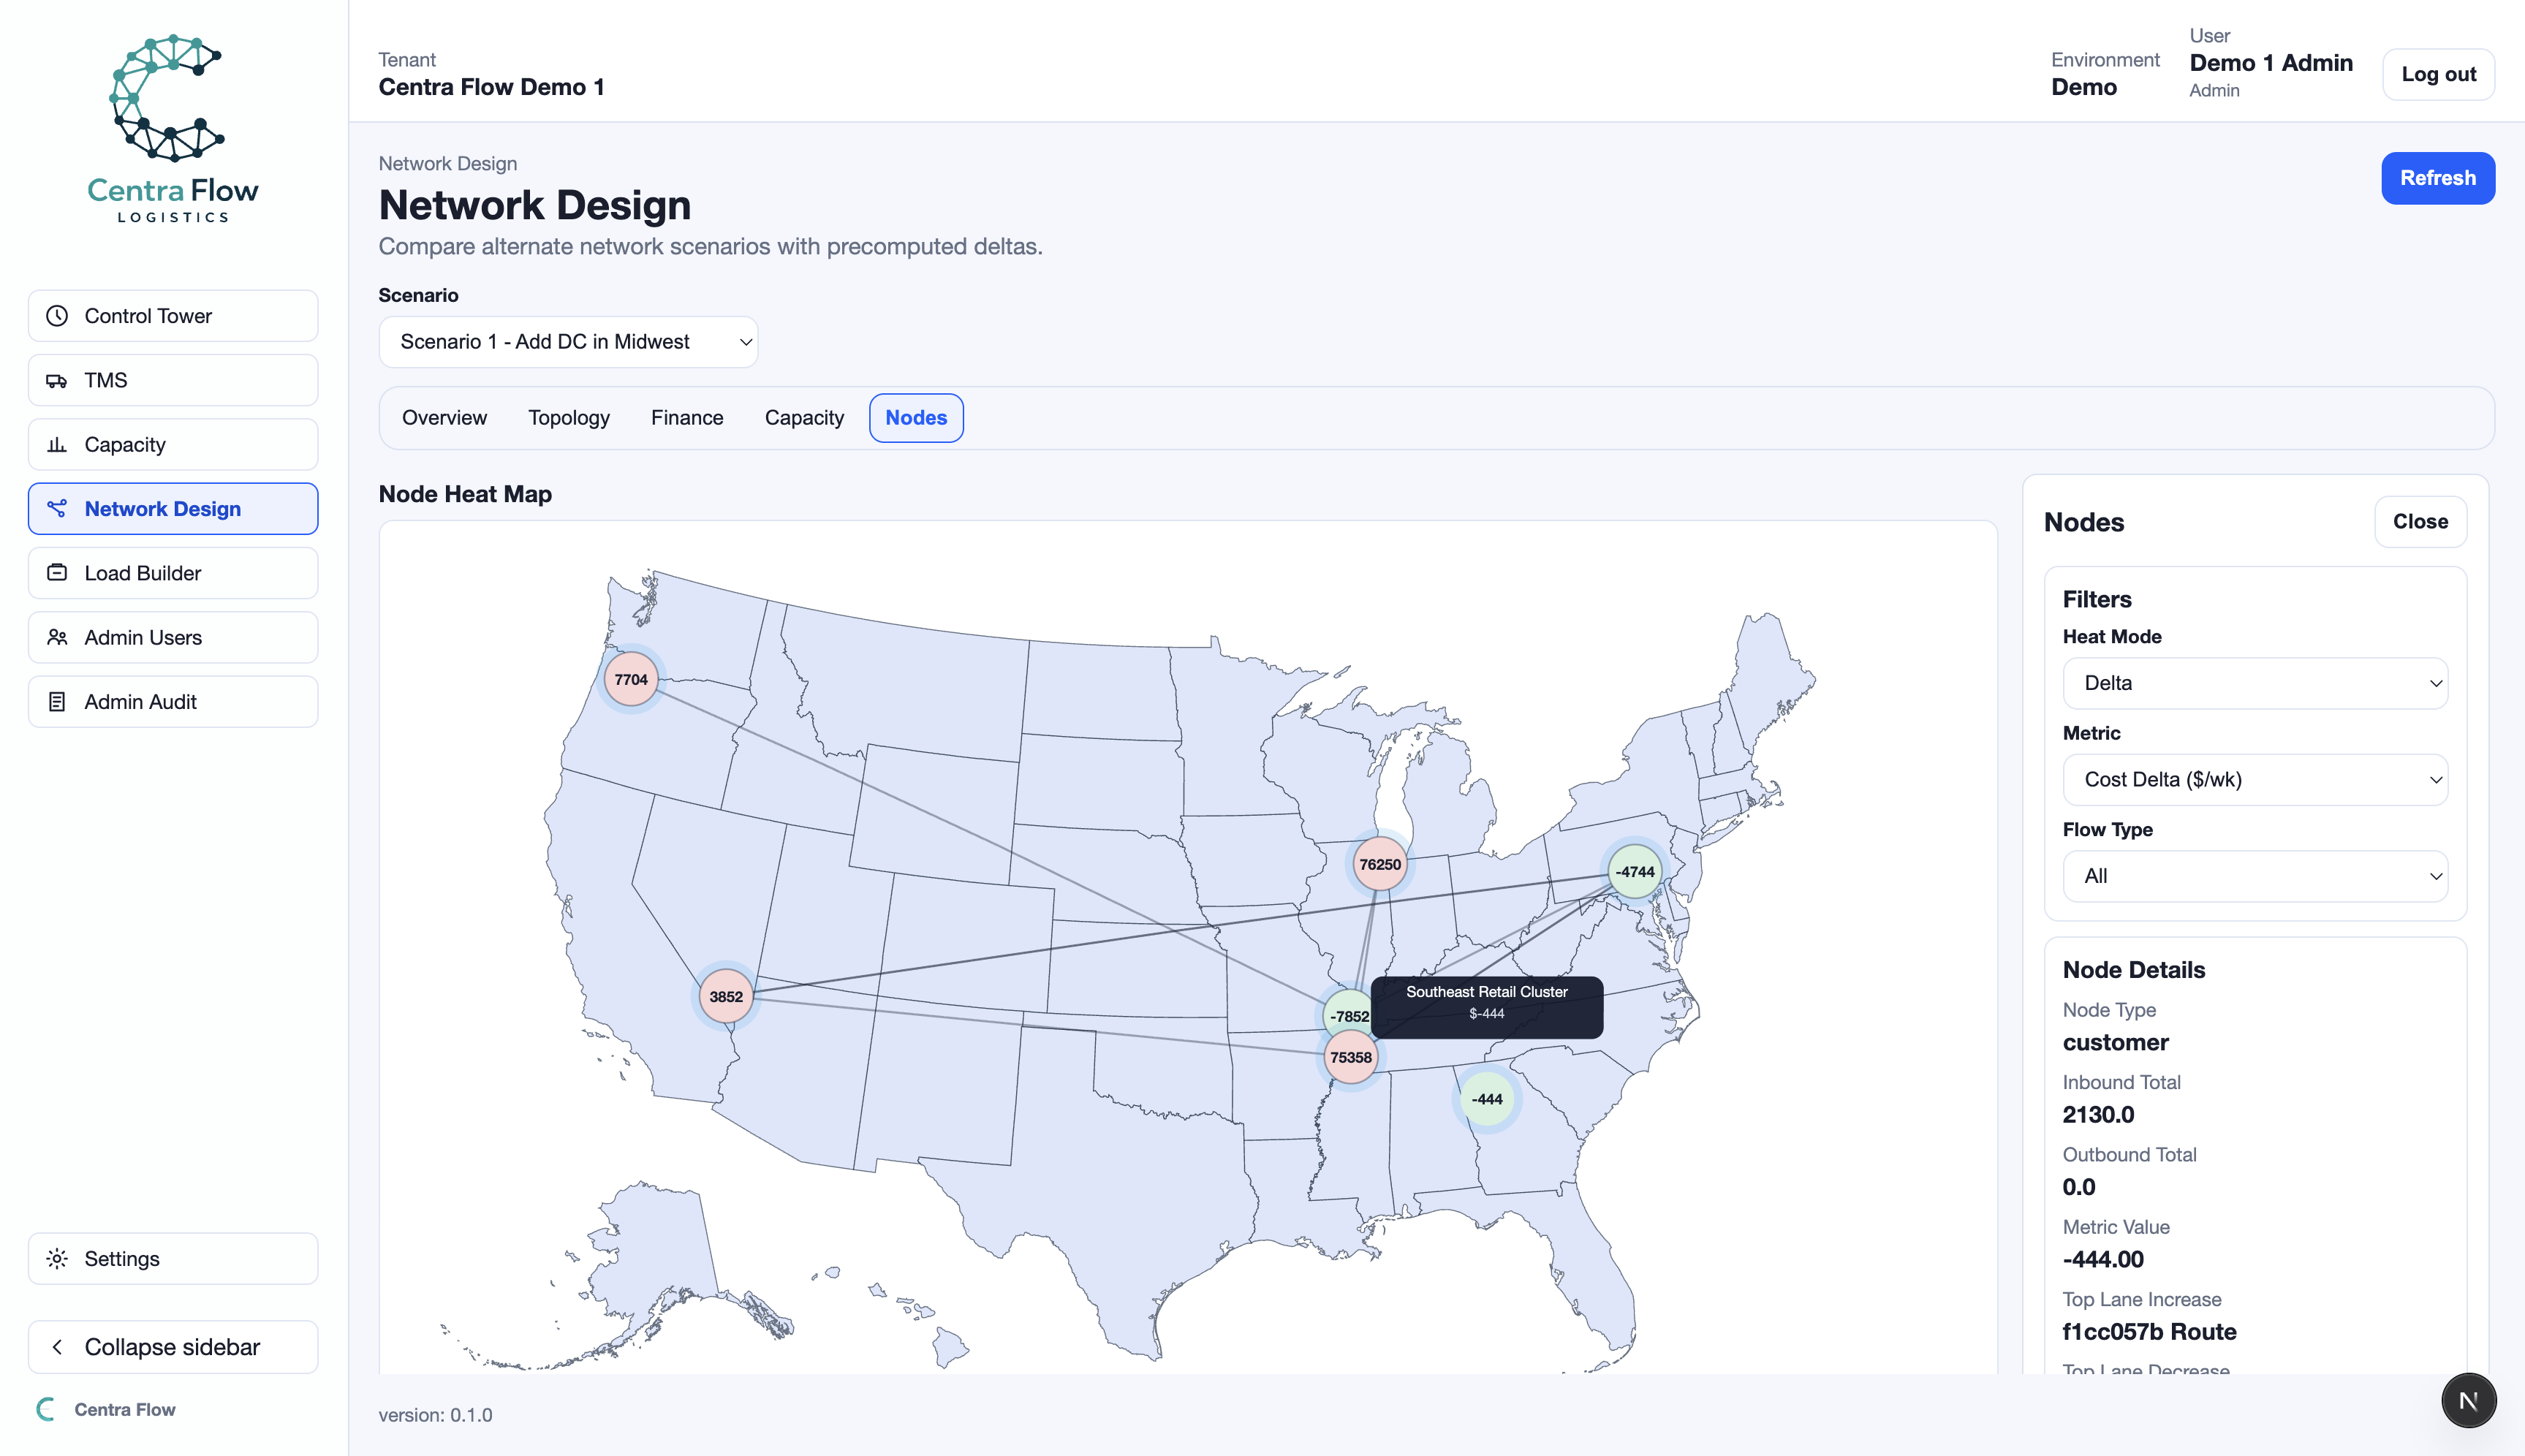Click the Refresh button
Viewport: 2525px width, 1456px height.
pos(2438,178)
